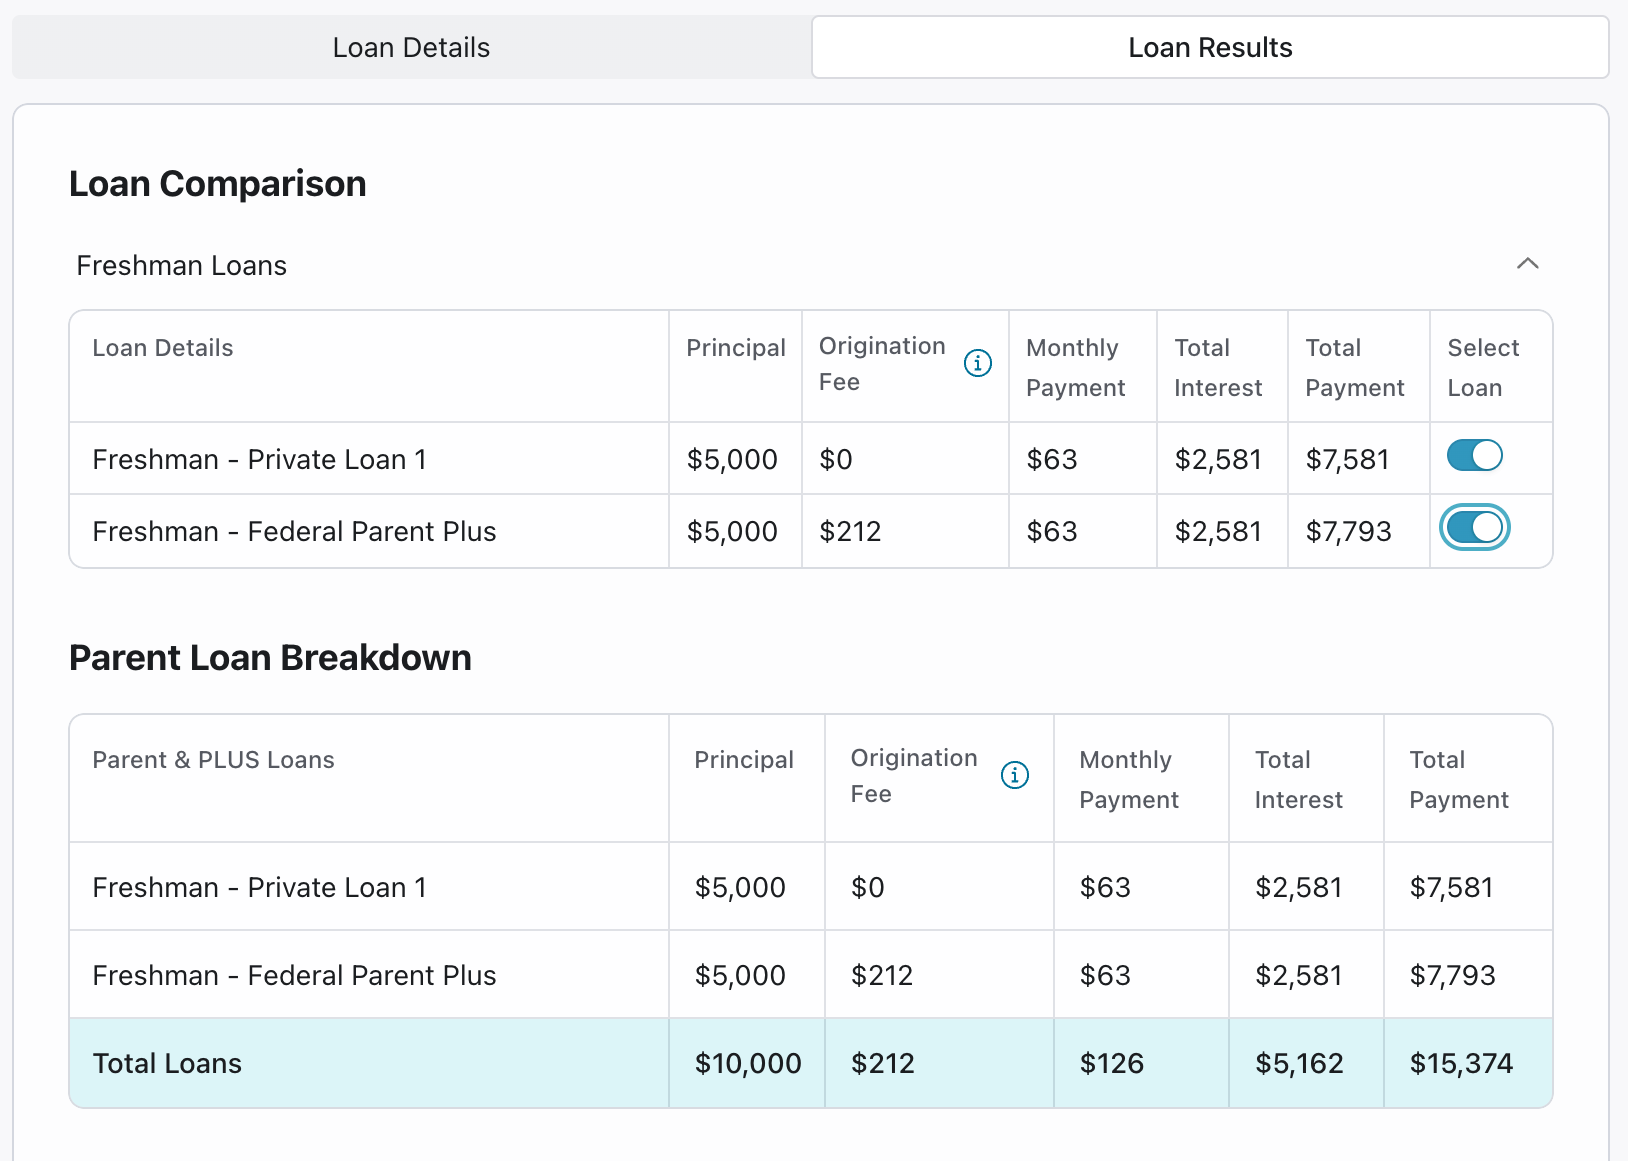
Task: Click Origination Fee info icon in Loan Comparison
Action: pyautogui.click(x=977, y=363)
